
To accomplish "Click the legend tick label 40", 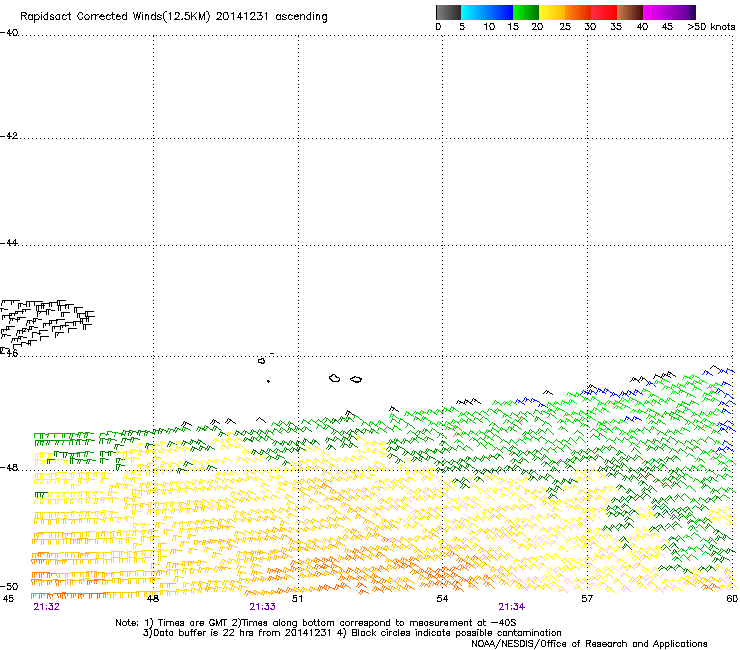I will [642, 27].
